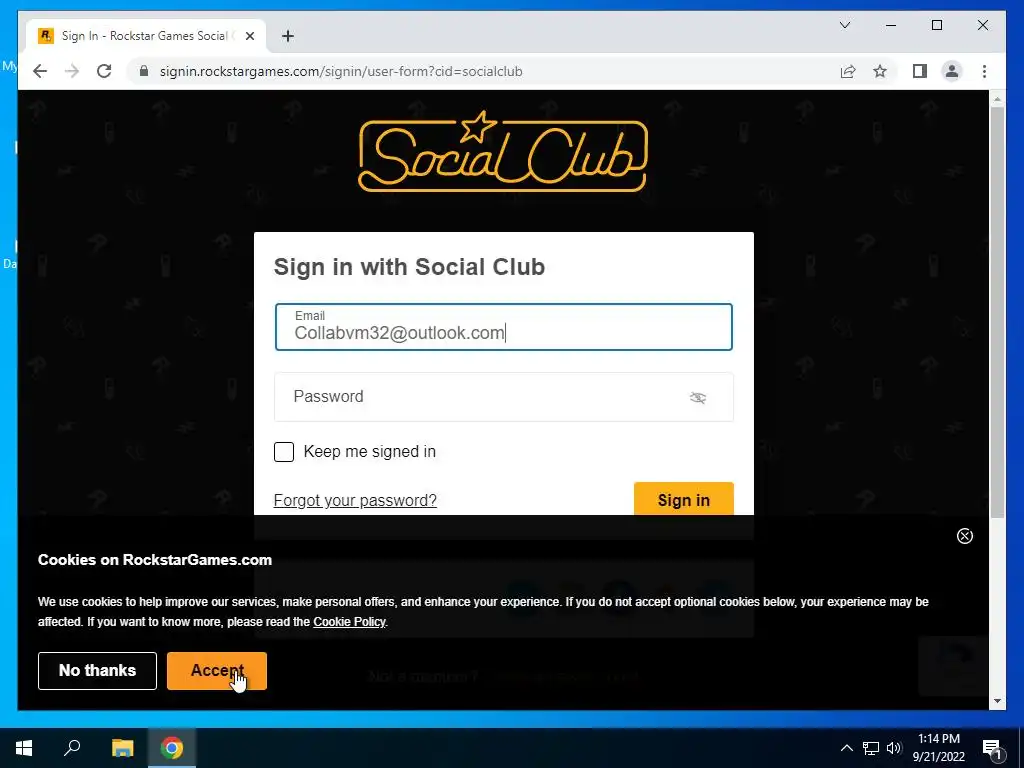Check the Keep me signed in box

(x=283, y=452)
